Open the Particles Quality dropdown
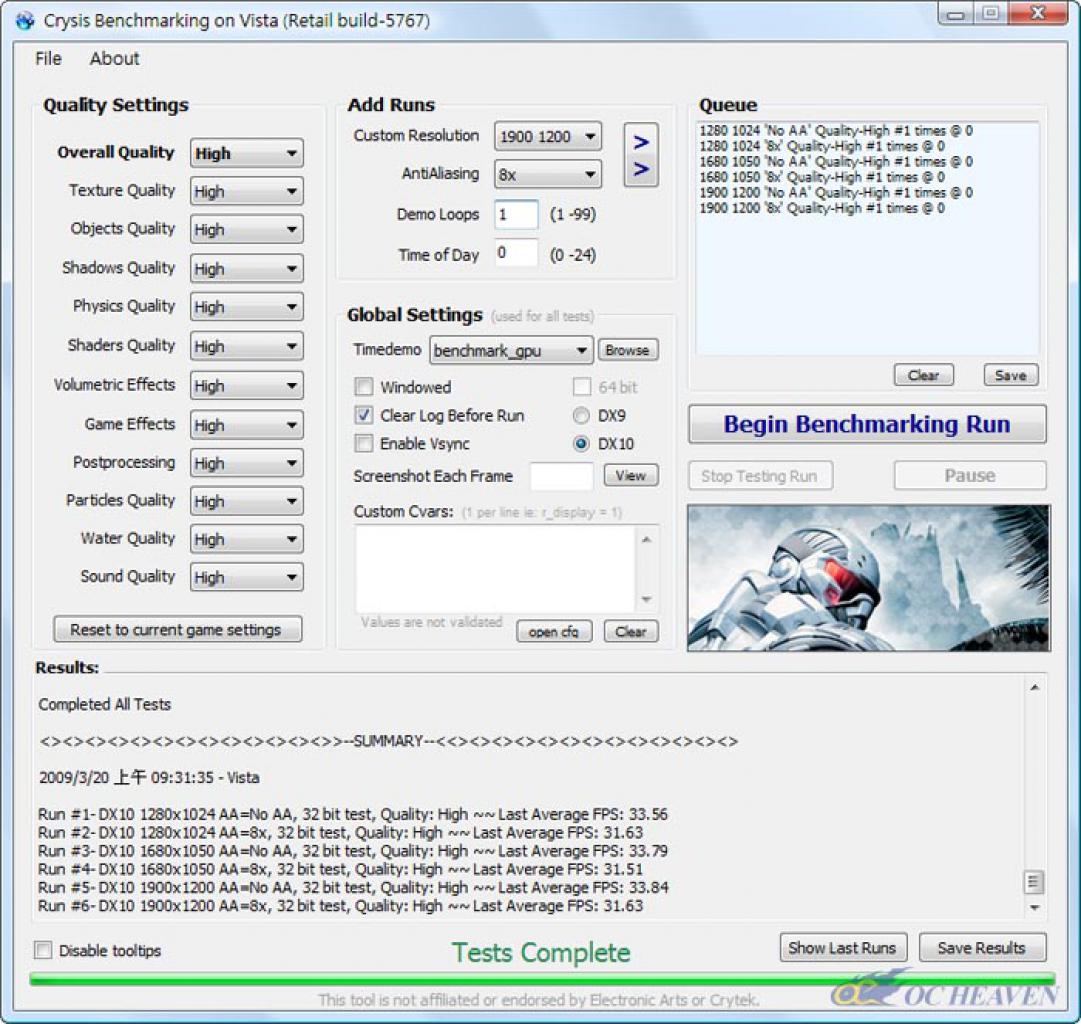 pos(246,501)
